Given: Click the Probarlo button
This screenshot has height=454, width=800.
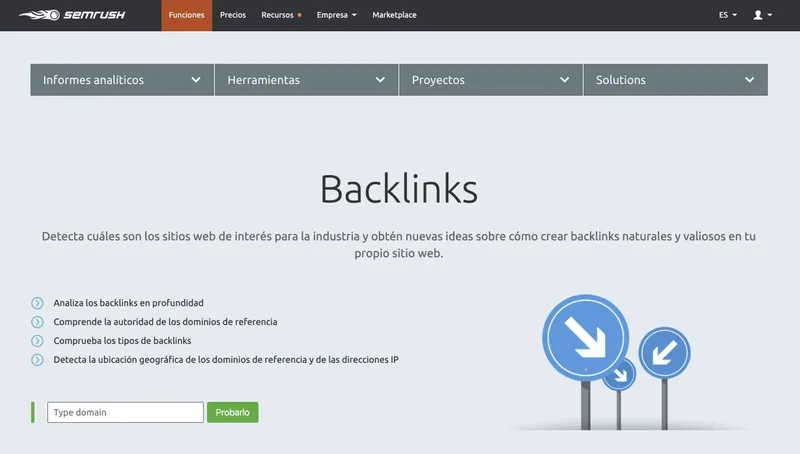Looking at the screenshot, I should click(x=233, y=412).
